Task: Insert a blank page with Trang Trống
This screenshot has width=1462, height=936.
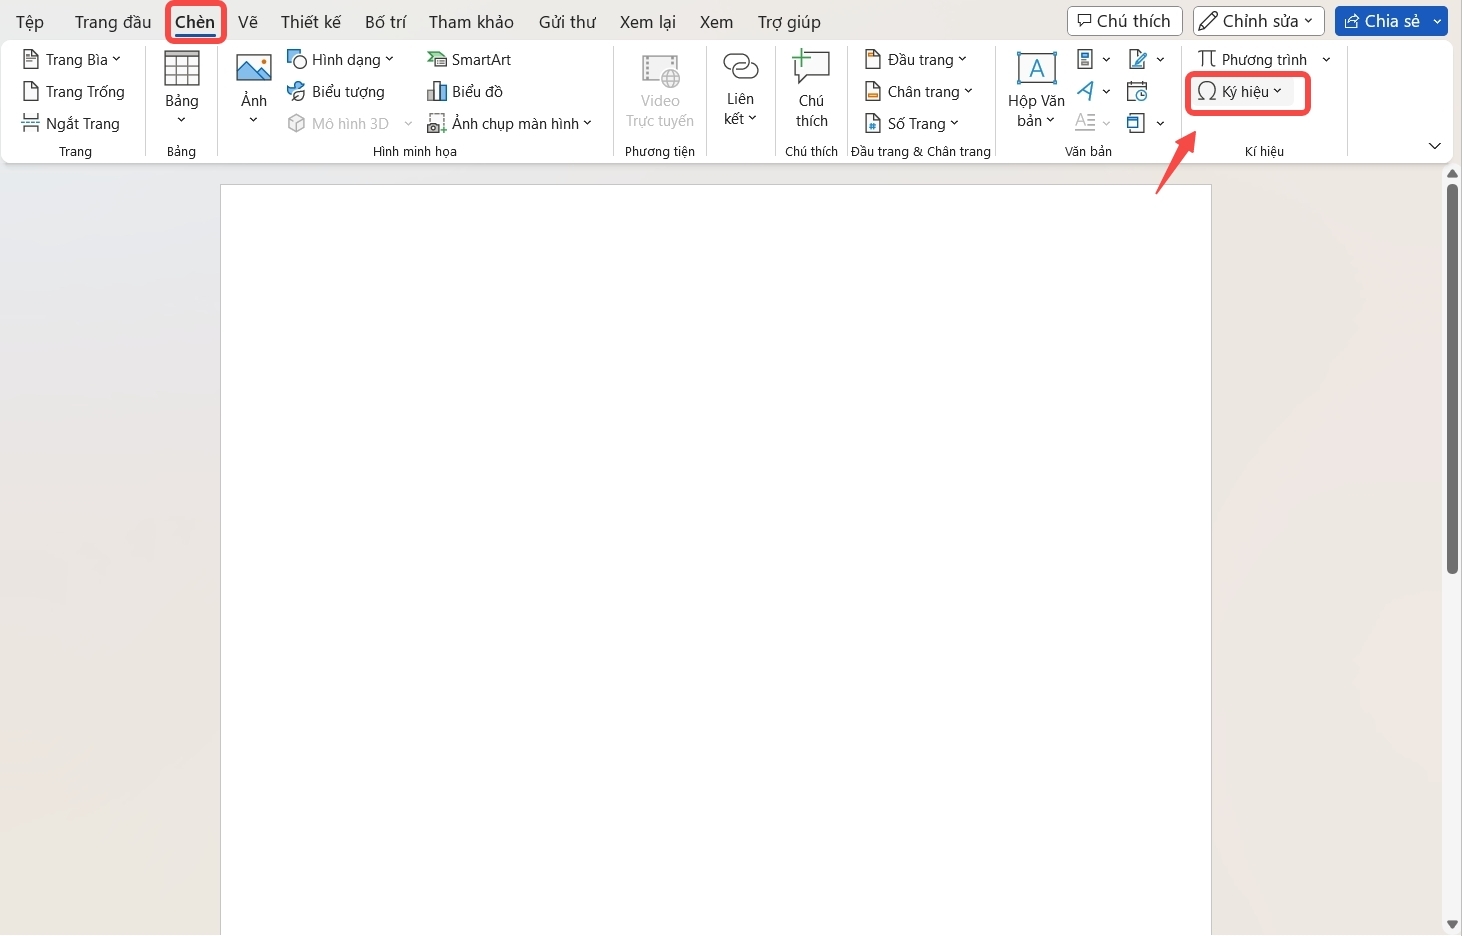Action: (x=74, y=92)
